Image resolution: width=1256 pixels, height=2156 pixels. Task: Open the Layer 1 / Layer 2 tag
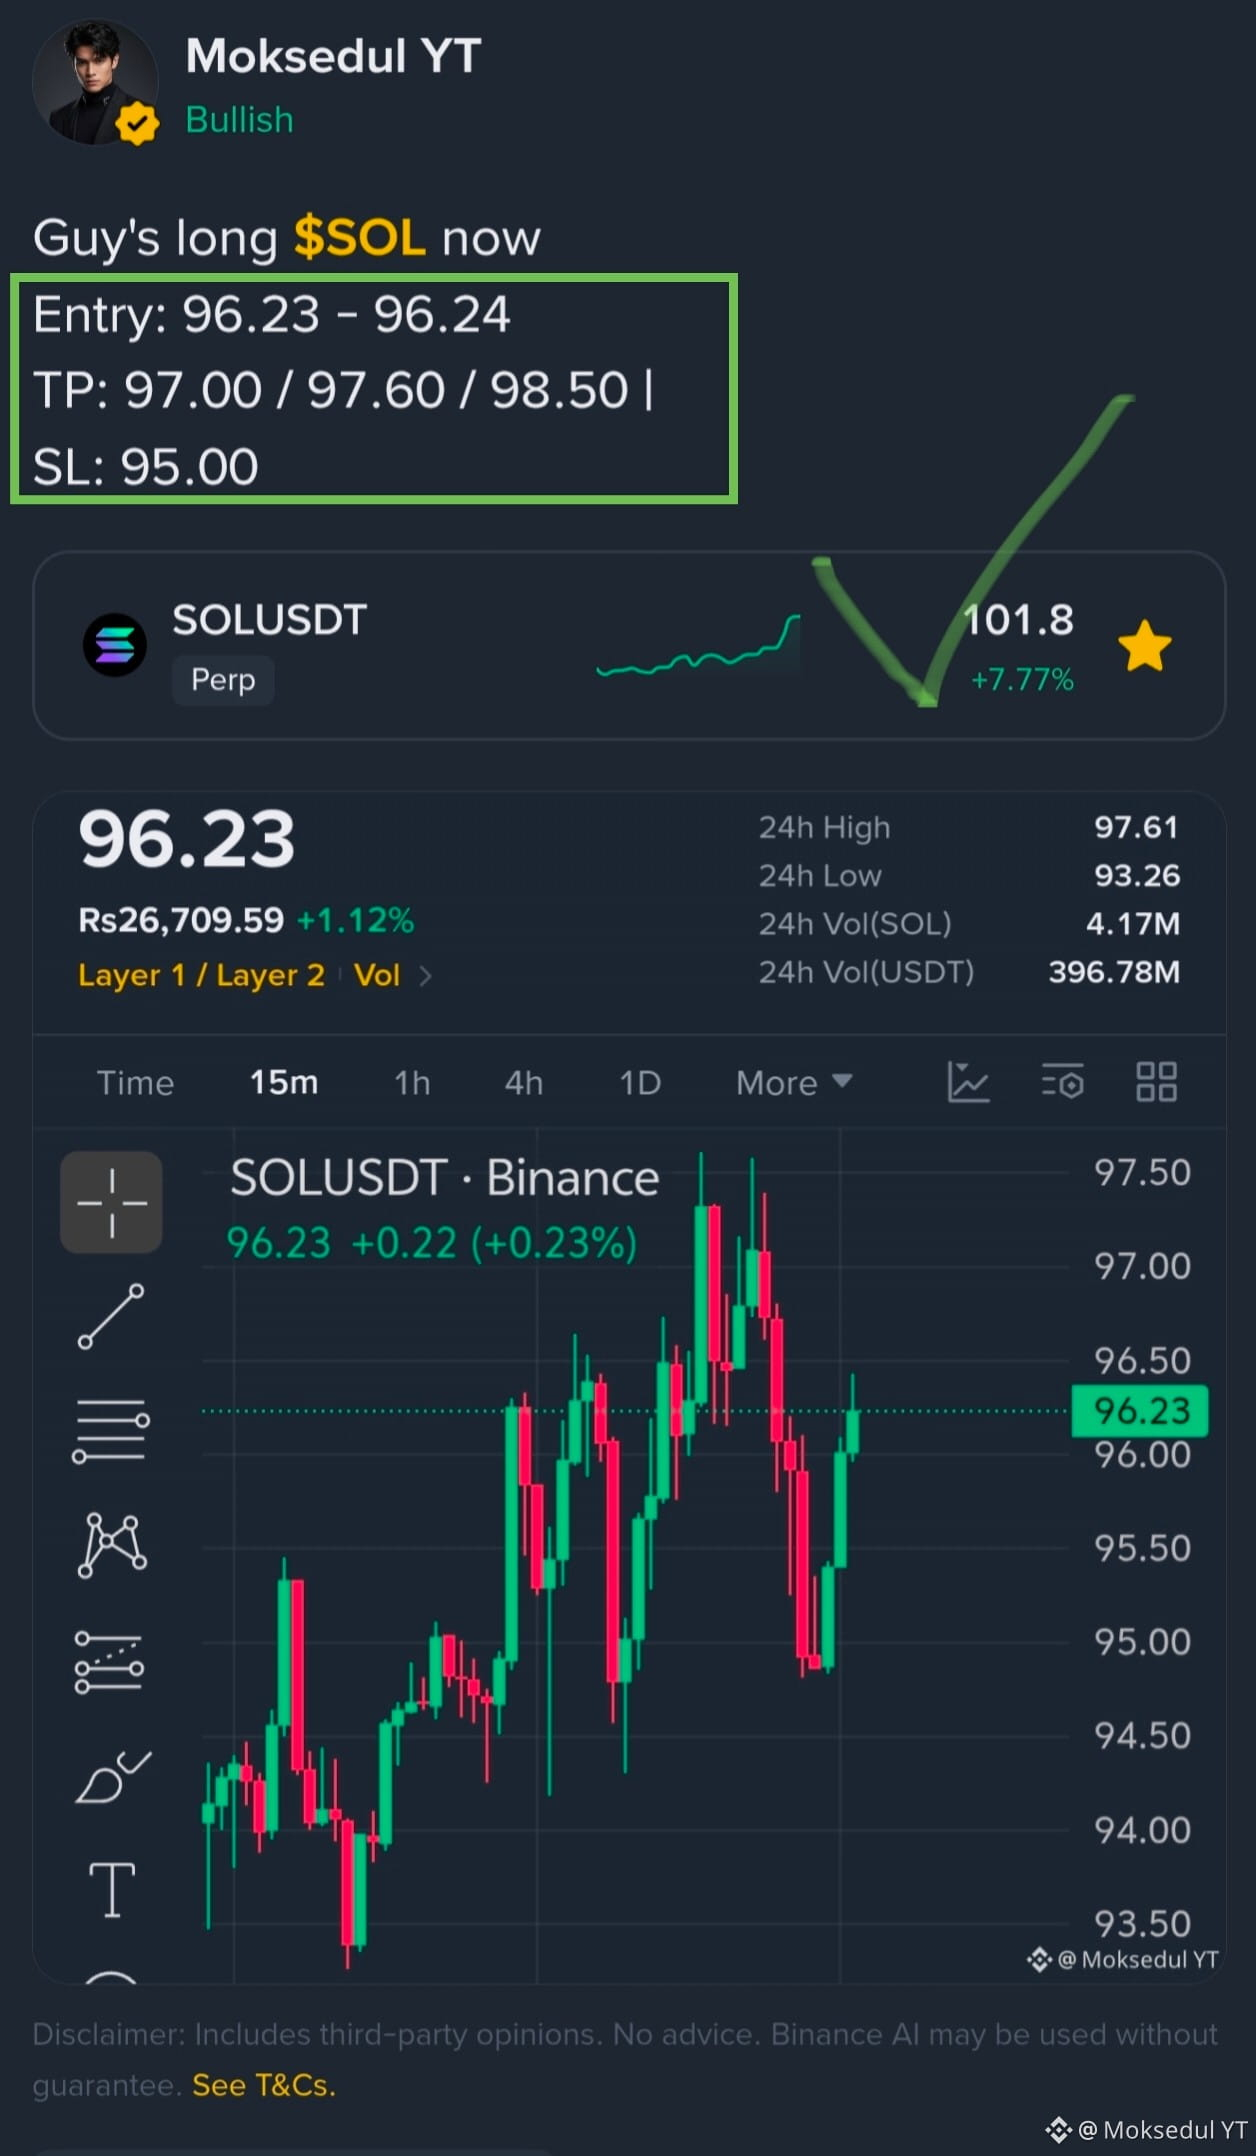coord(201,975)
